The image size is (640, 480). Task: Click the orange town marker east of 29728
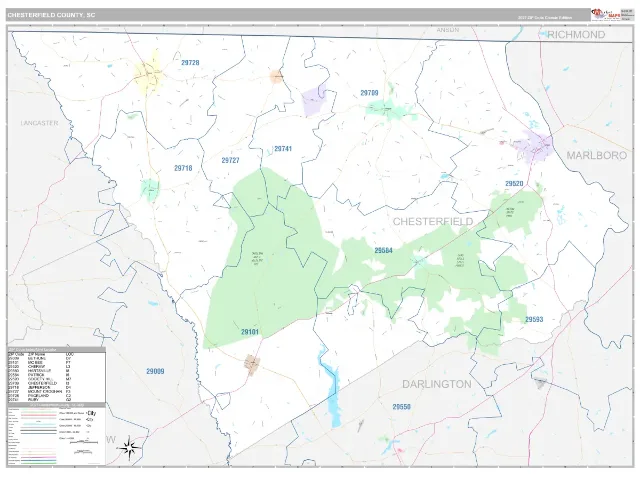276,76
